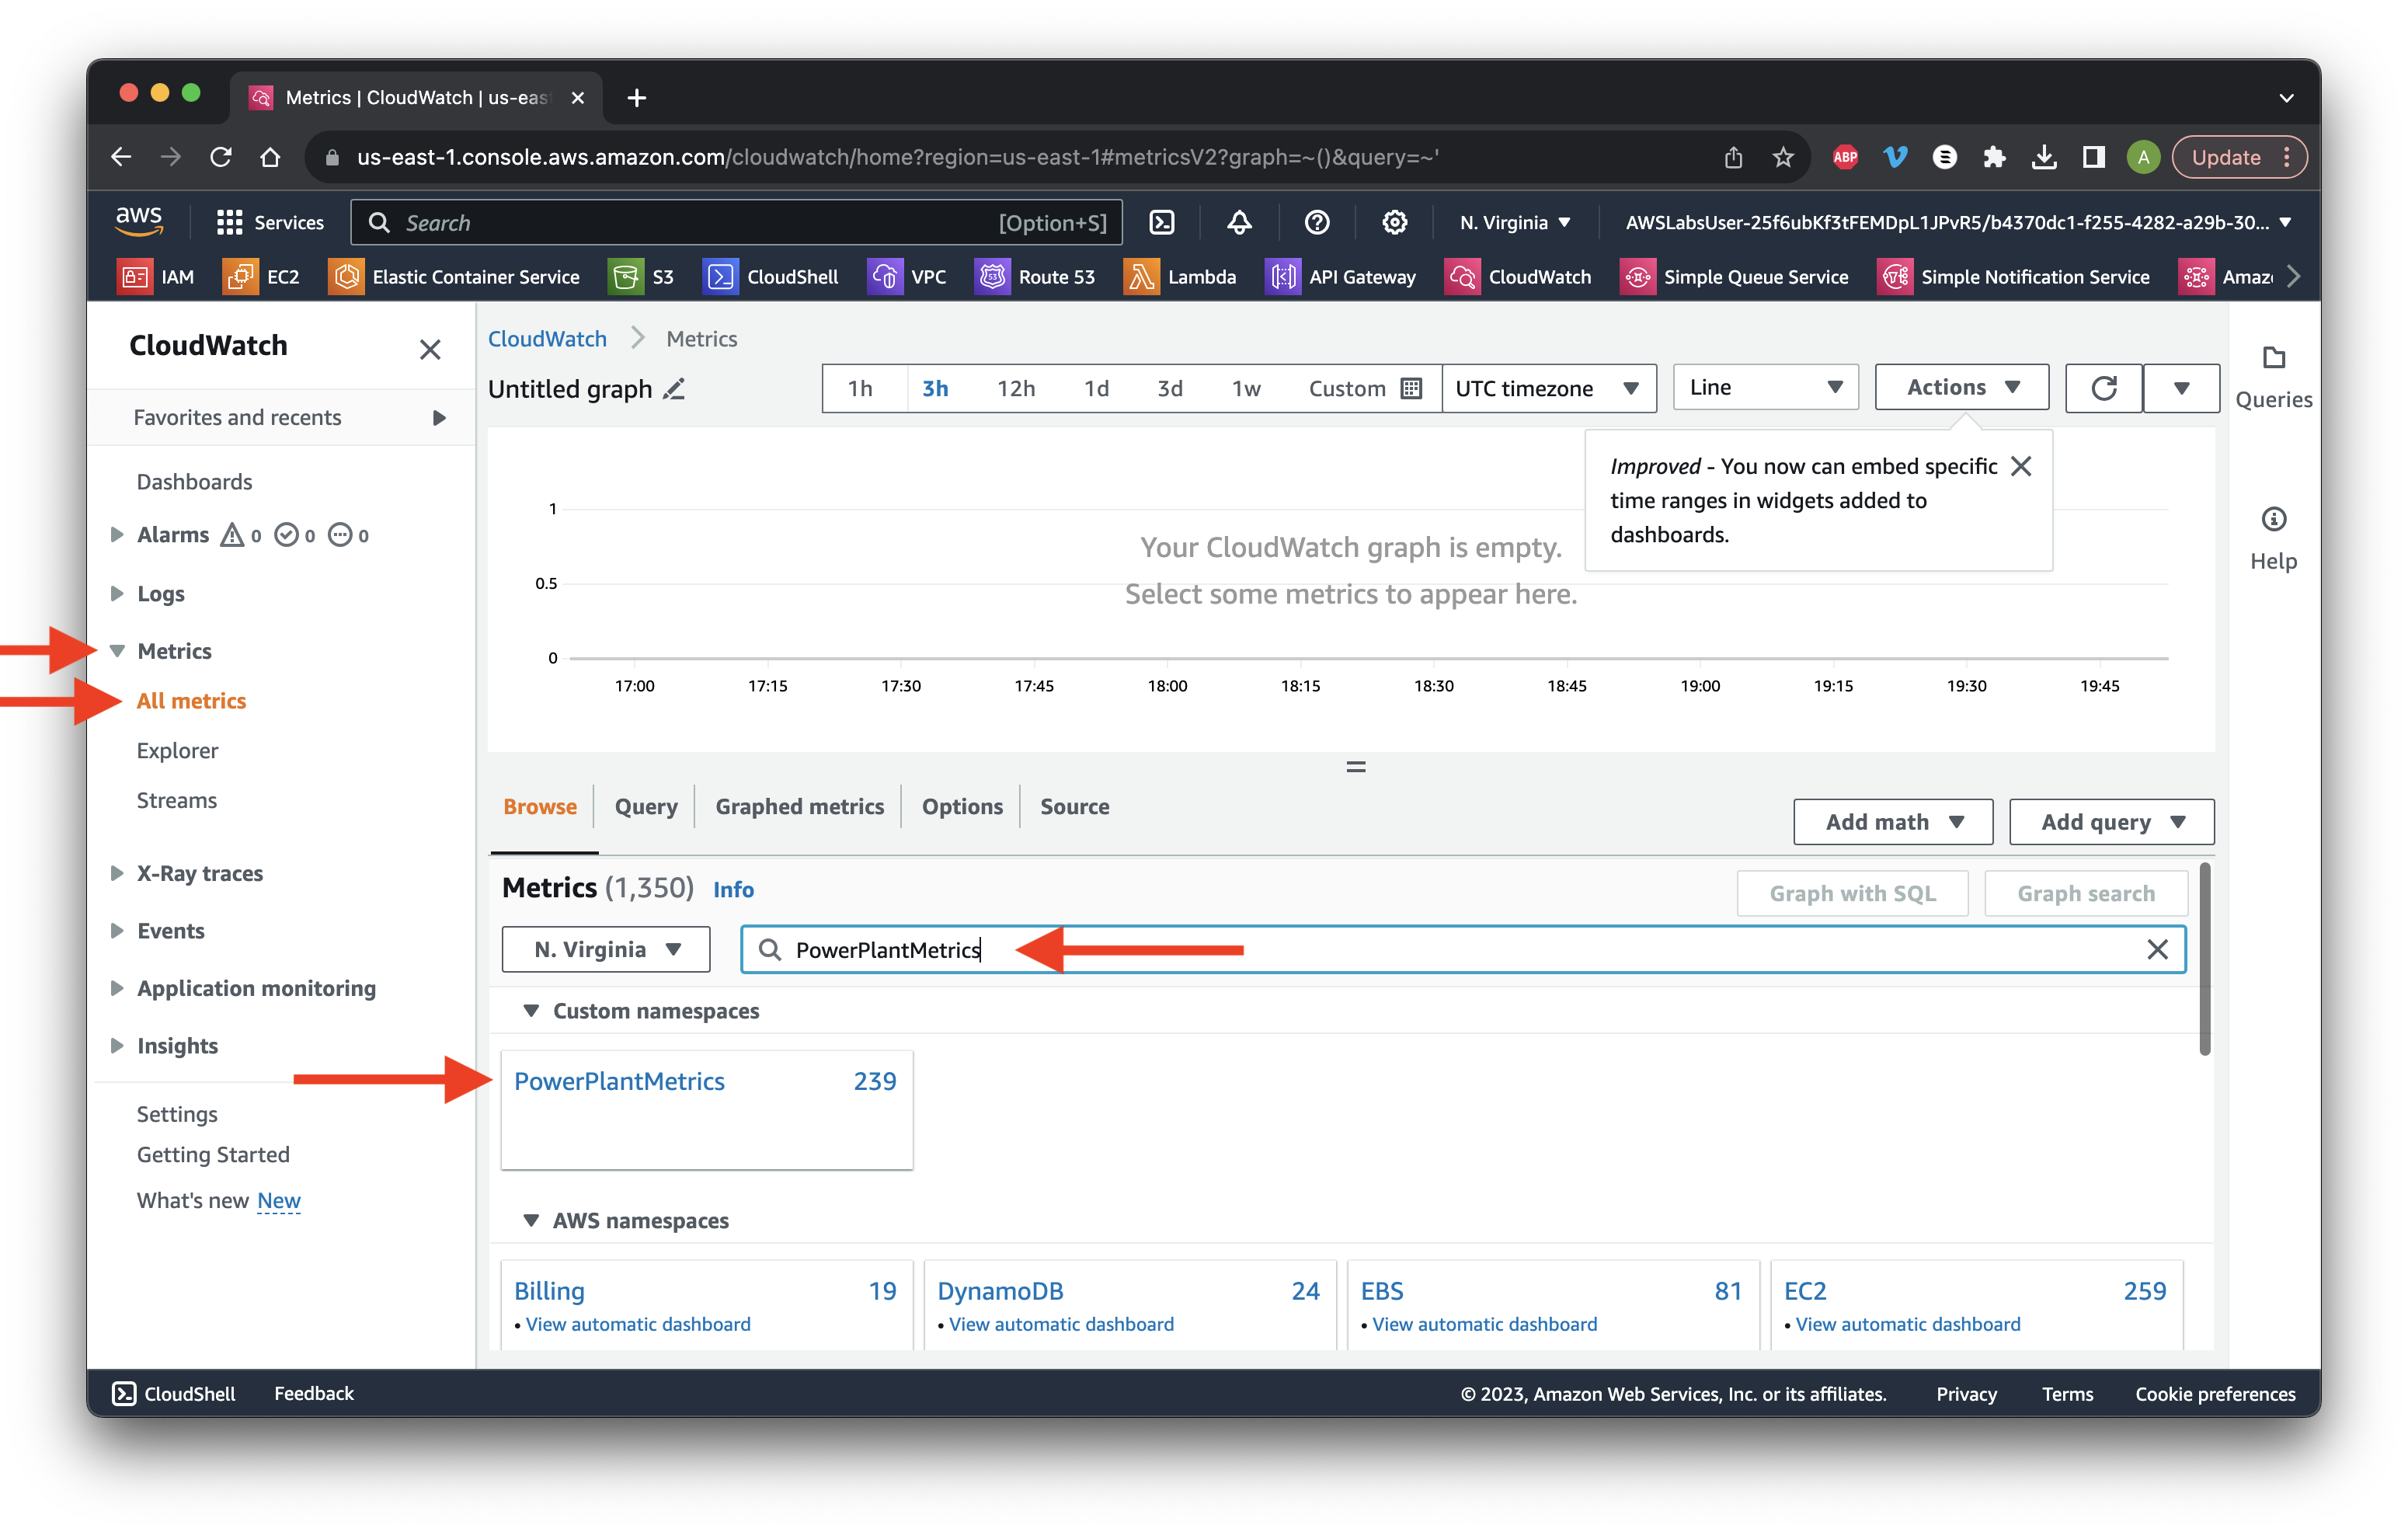Bookmark this page with the star
Screen dimensions: 2408x1532
pos(1783,157)
